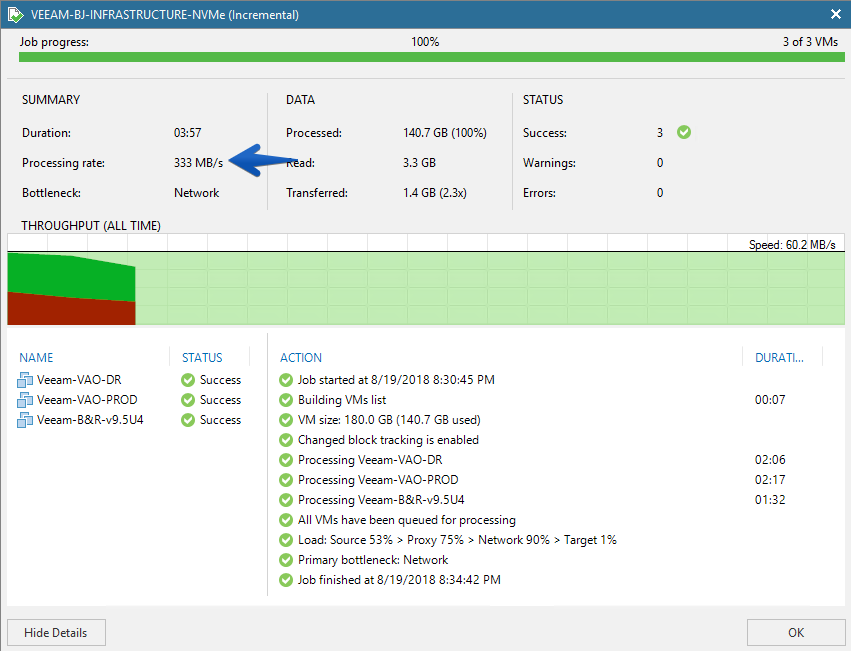Screen dimensions: 851x651
Task: Close the job details dialog
Action: tap(836, 15)
